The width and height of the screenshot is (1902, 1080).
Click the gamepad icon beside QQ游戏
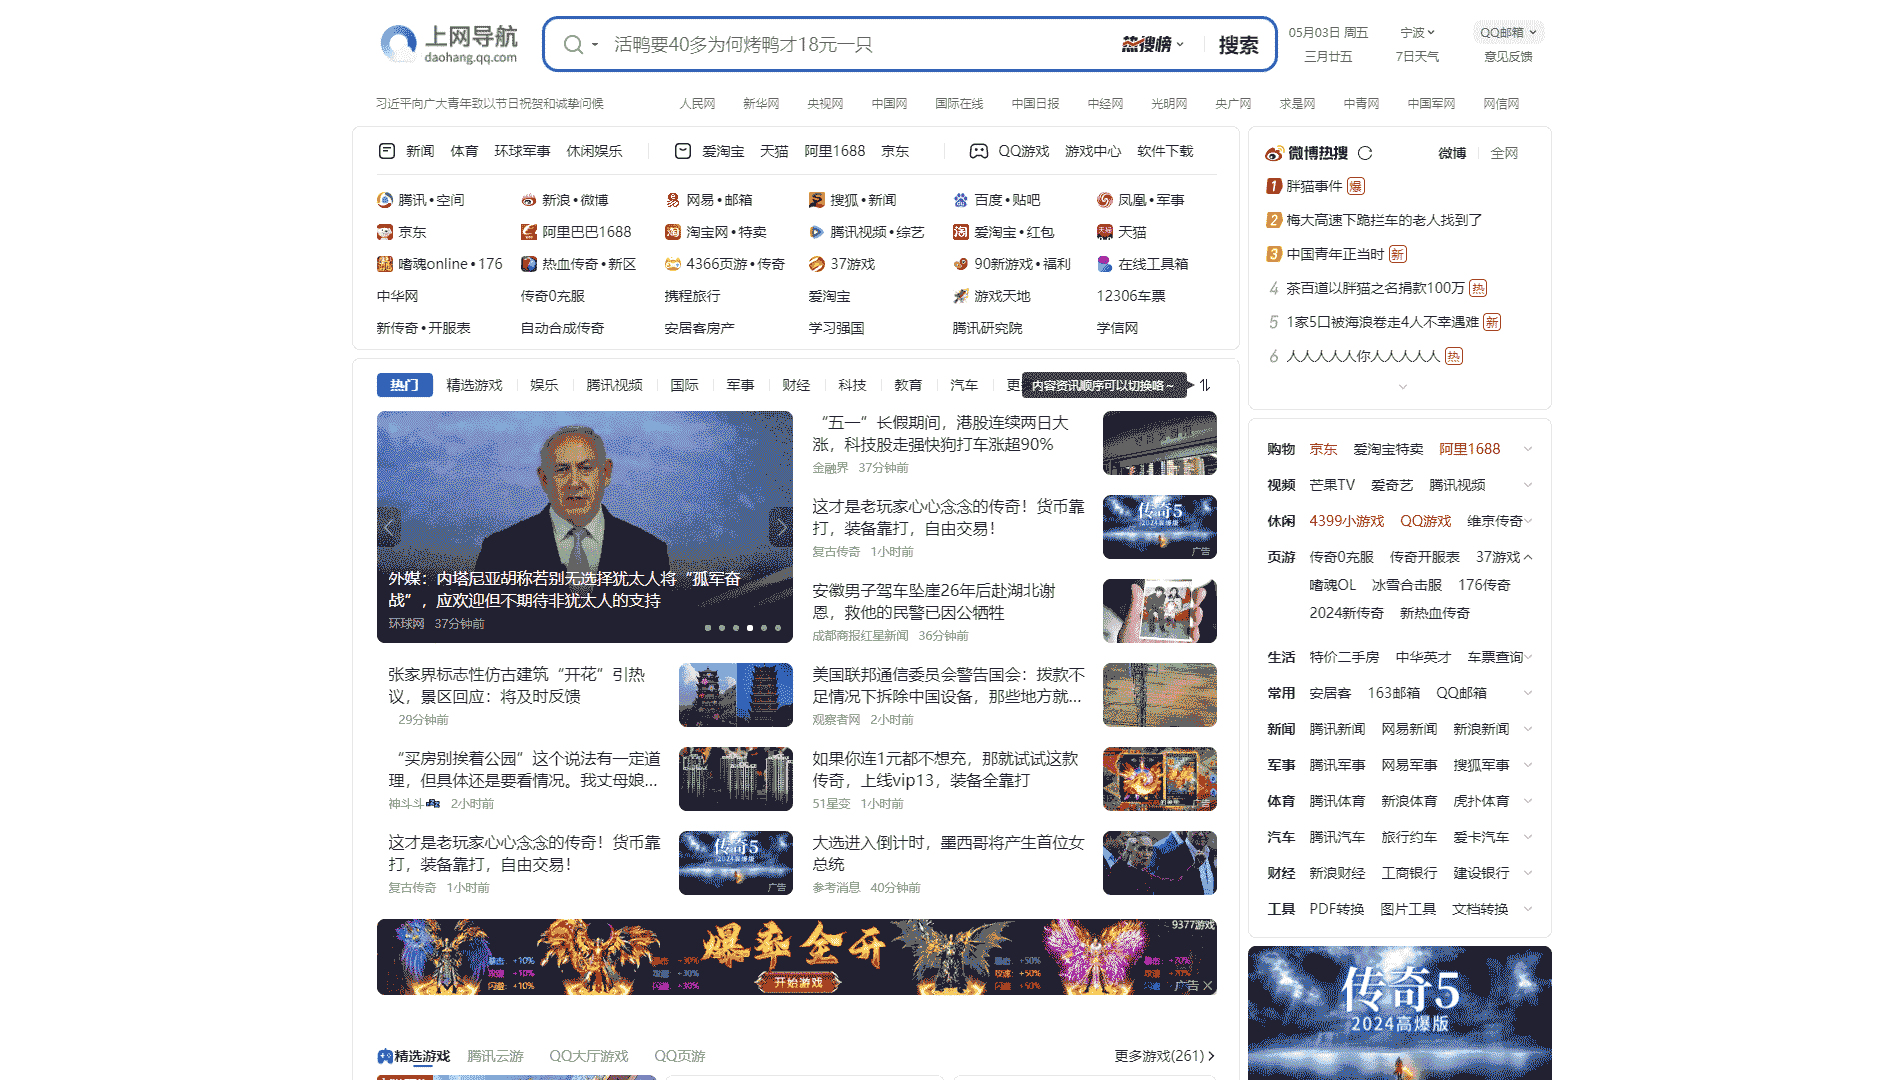point(979,151)
